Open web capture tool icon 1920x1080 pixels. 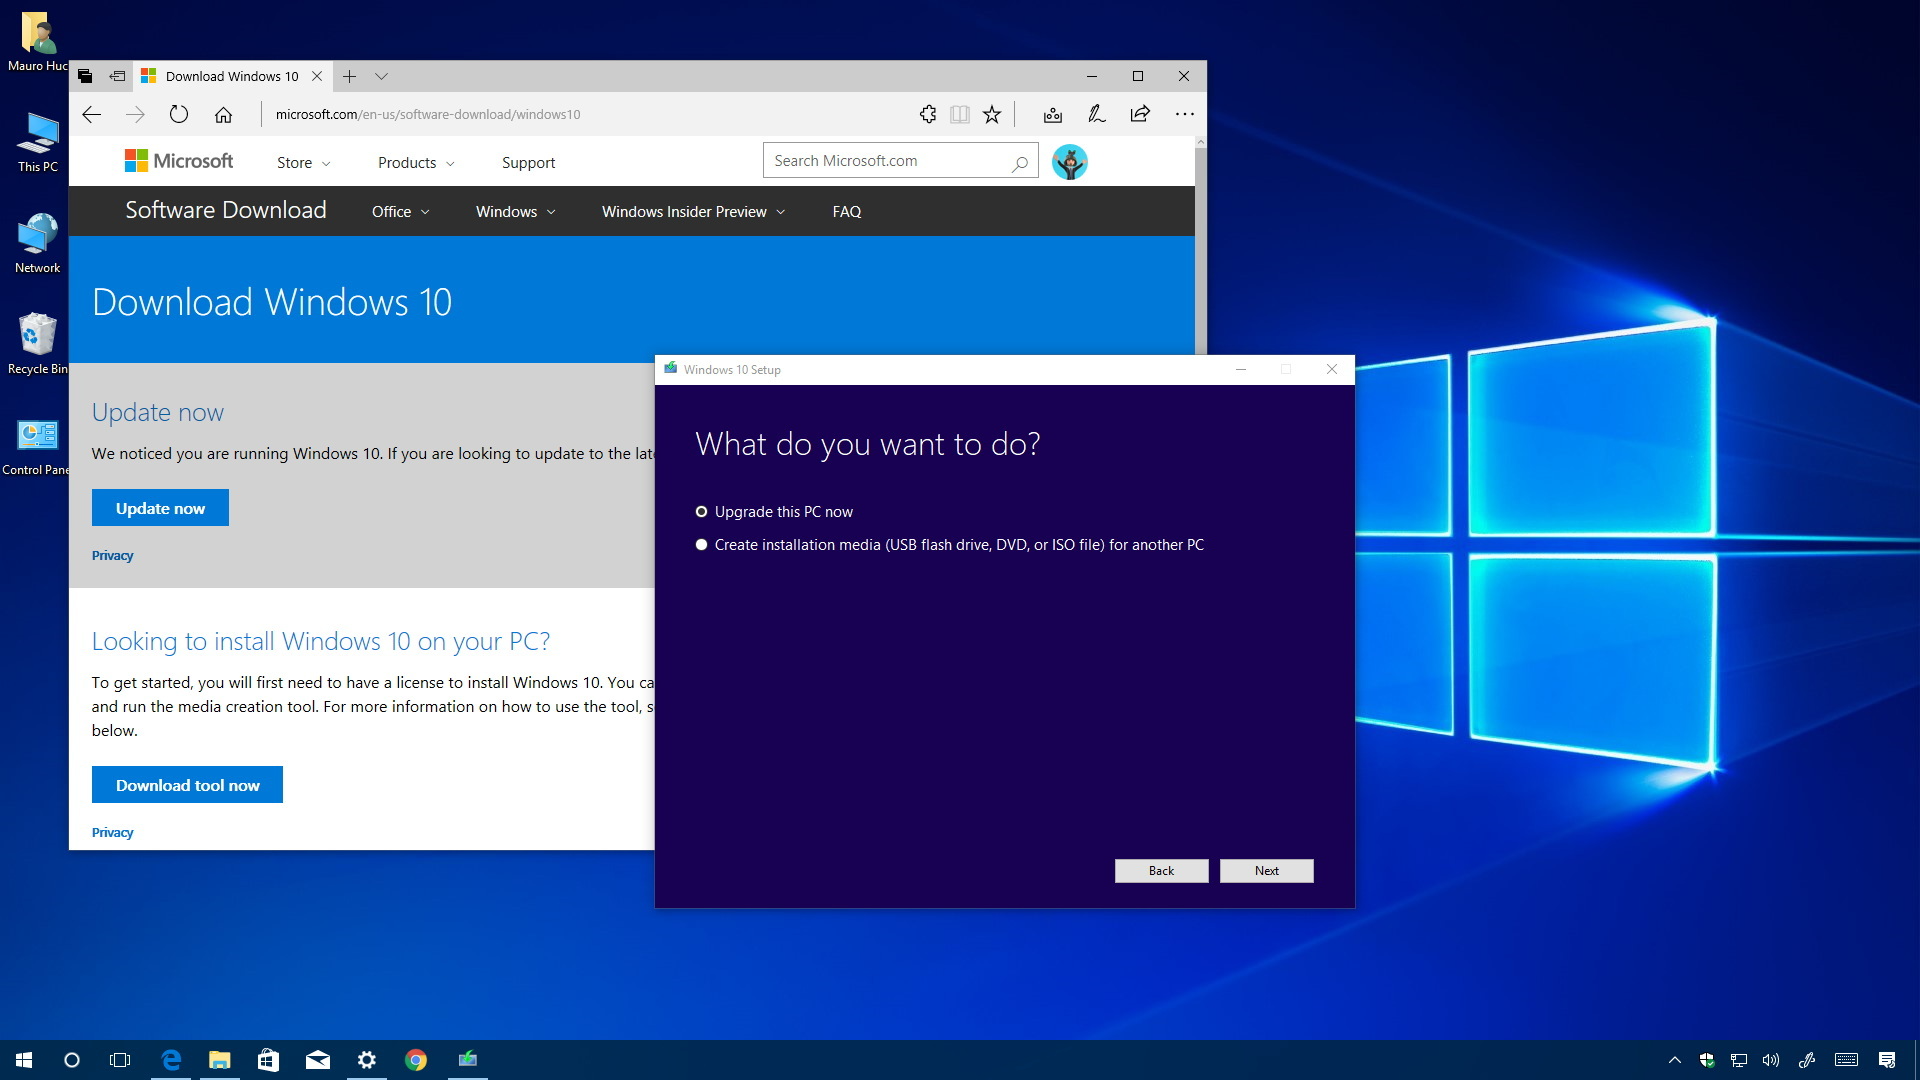point(1097,115)
